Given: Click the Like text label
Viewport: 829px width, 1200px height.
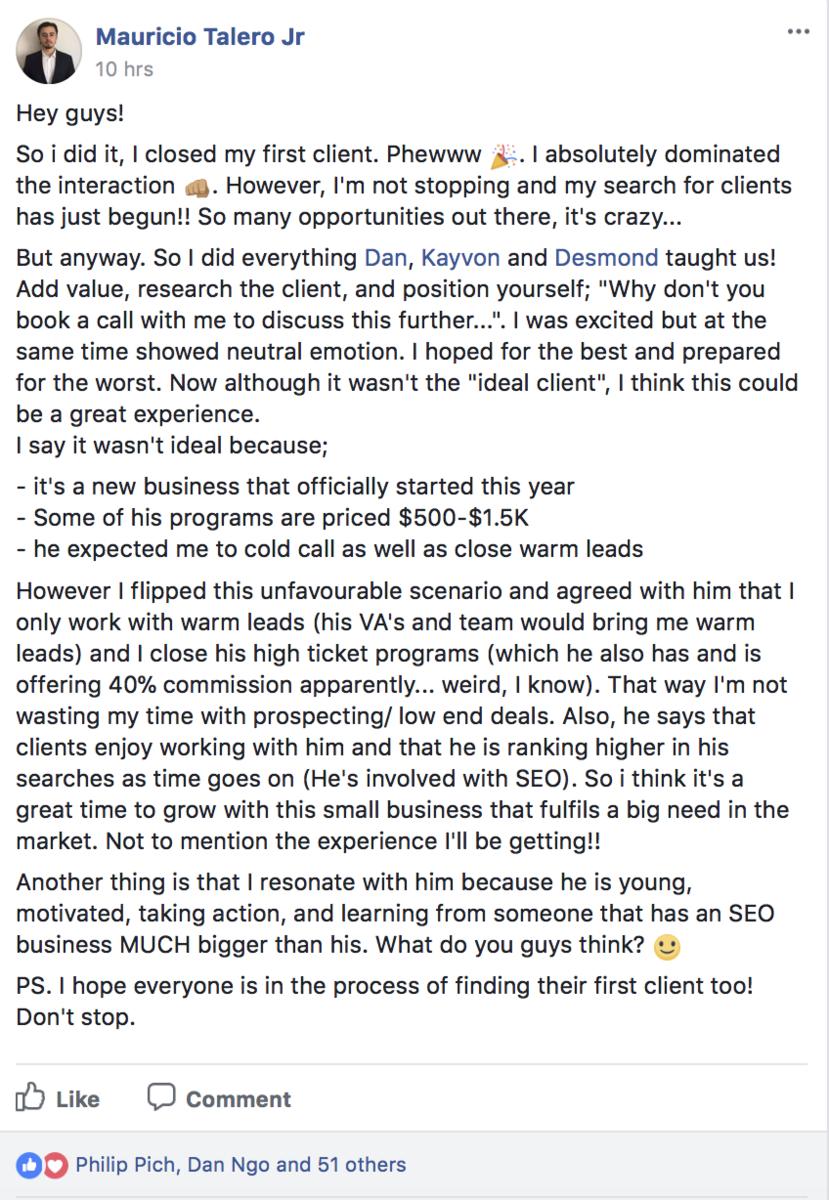Looking at the screenshot, I should click(78, 1099).
